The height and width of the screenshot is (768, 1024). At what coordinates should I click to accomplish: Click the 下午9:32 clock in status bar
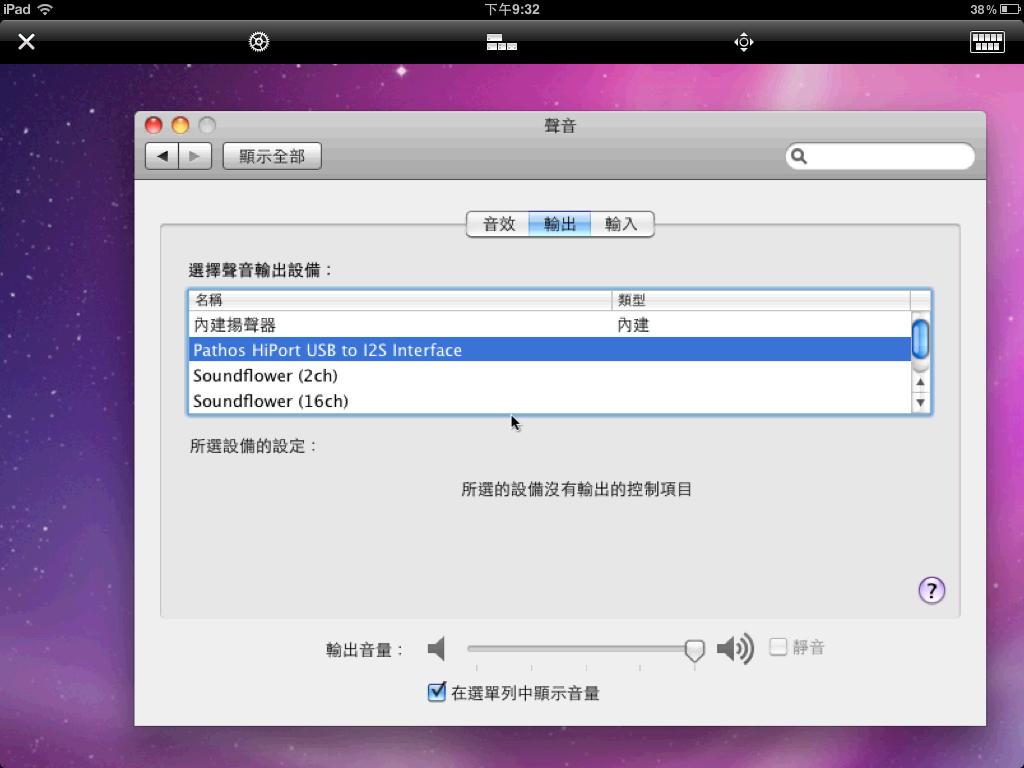[x=511, y=9]
